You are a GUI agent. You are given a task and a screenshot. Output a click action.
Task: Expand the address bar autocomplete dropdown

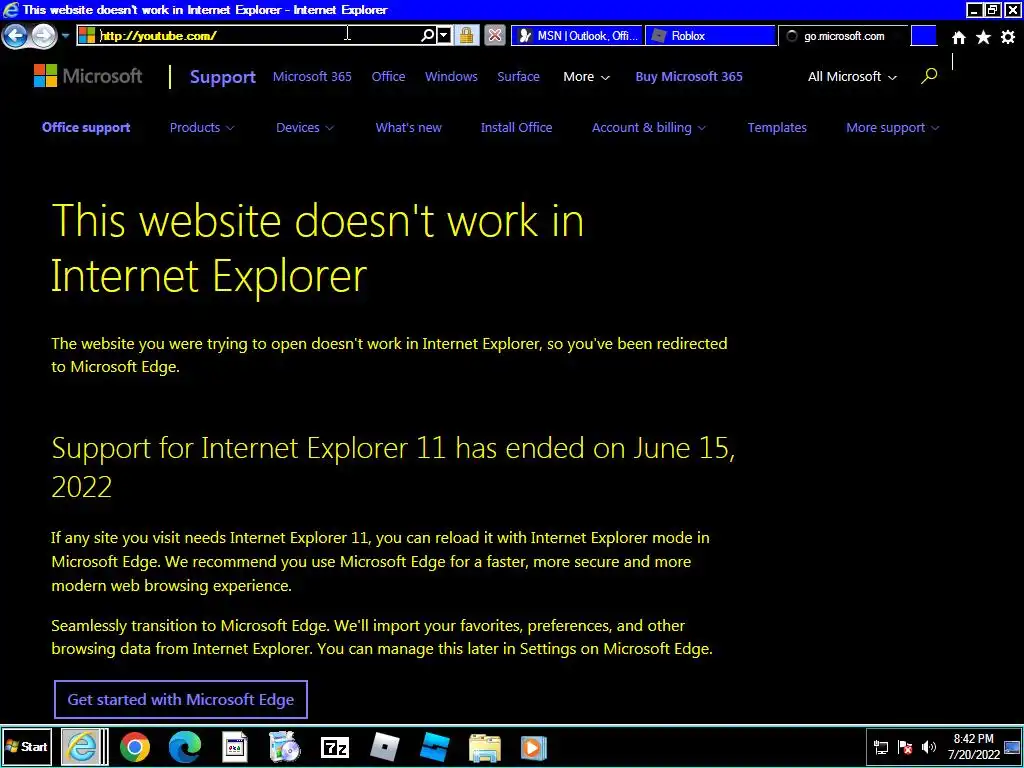[x=444, y=35]
